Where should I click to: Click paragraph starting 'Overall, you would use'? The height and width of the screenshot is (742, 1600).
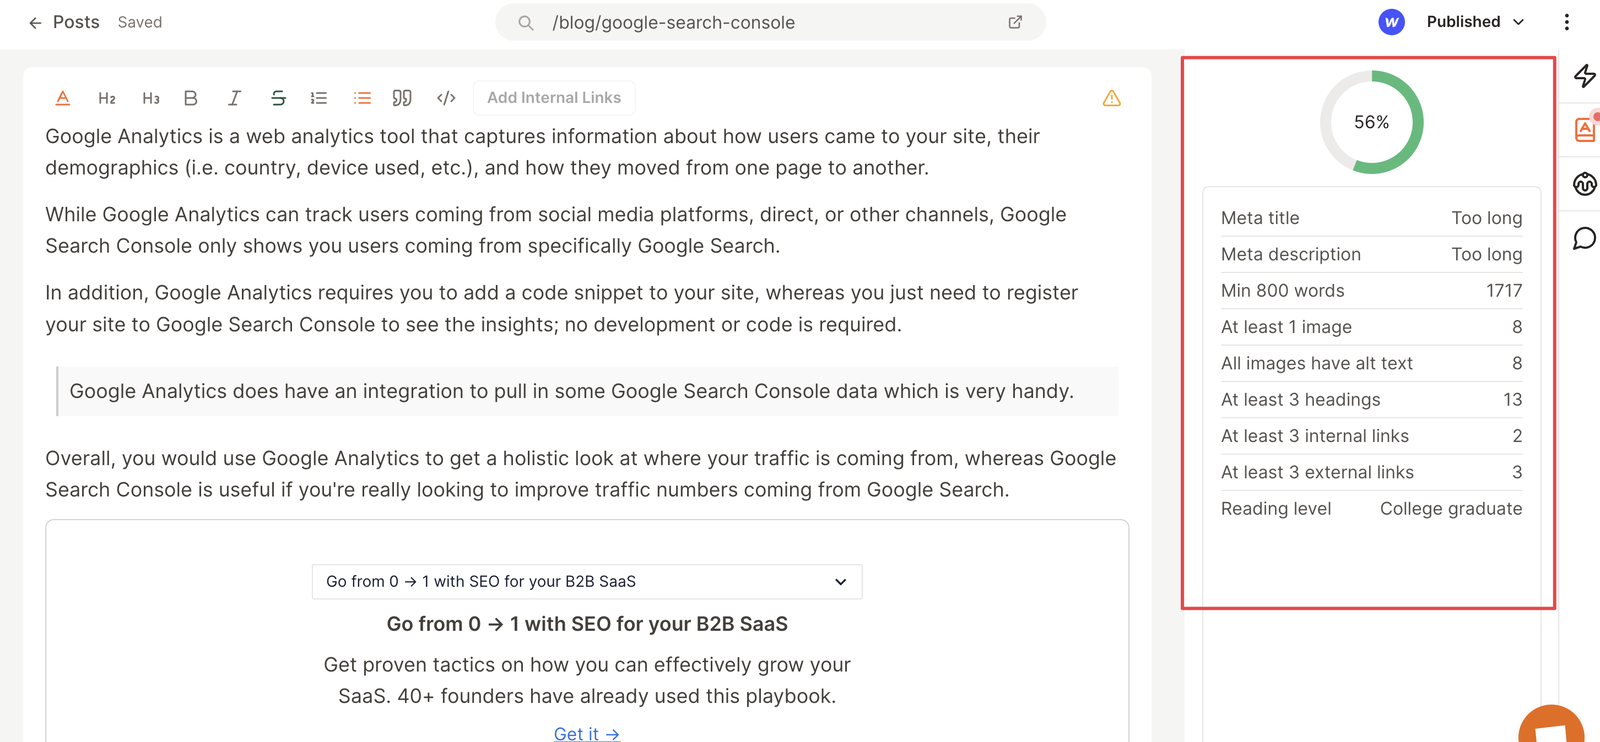[581, 474]
